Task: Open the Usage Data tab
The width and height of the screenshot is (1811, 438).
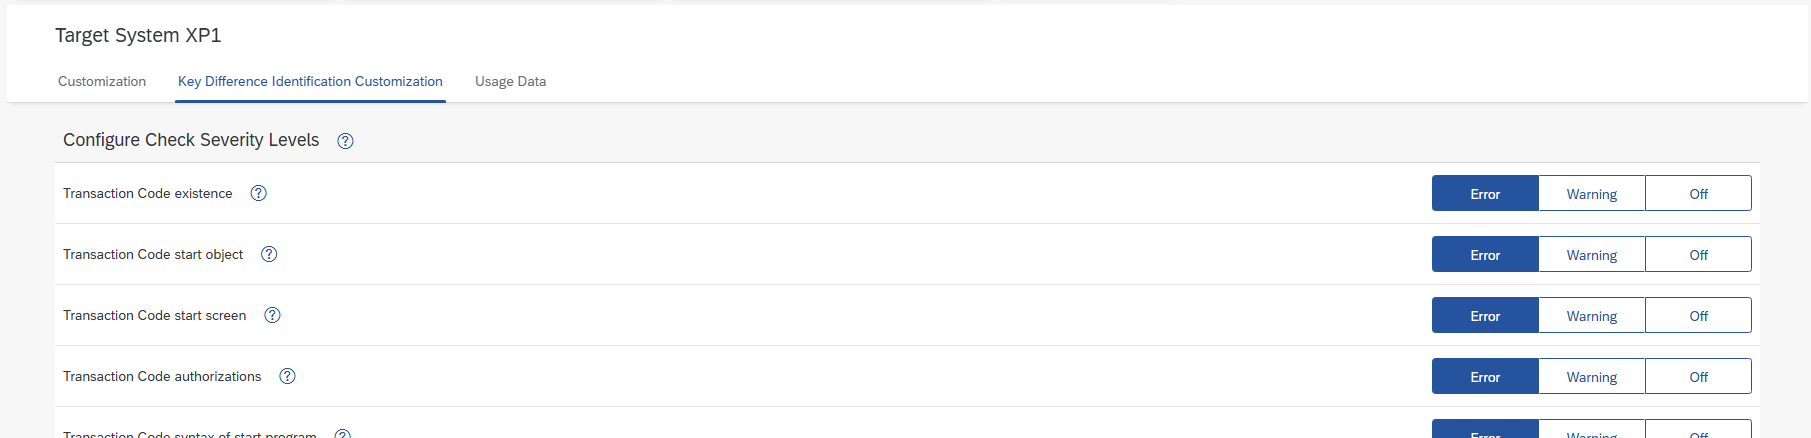Action: (510, 81)
